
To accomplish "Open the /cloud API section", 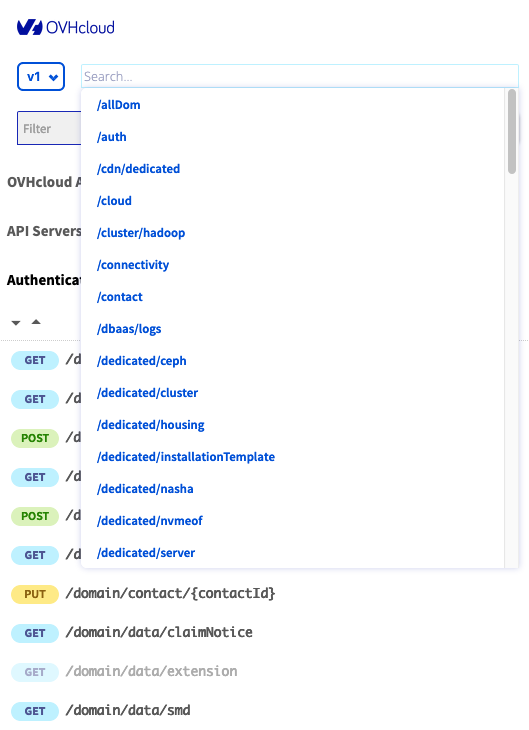I will 114,201.
